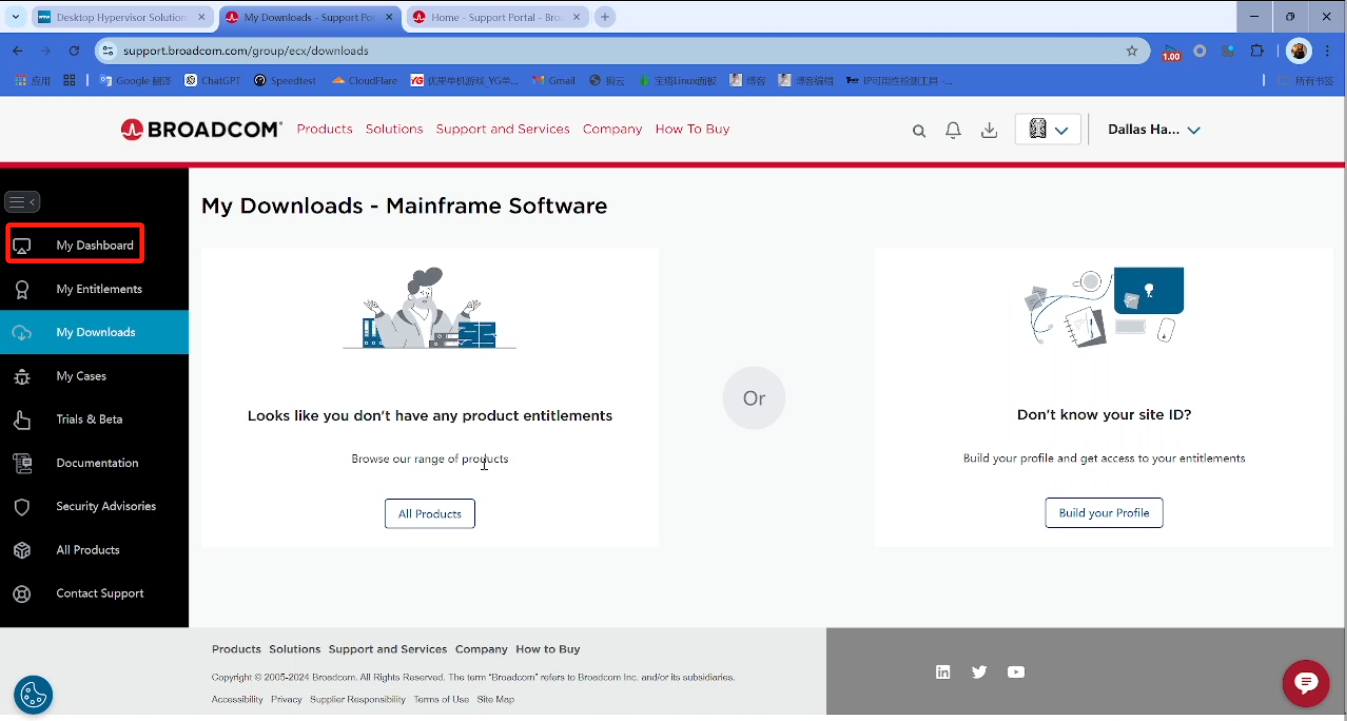Viewport: 1347px width, 721px height.
Task: Switch to Home - Support Portal browser tab
Action: 490,17
